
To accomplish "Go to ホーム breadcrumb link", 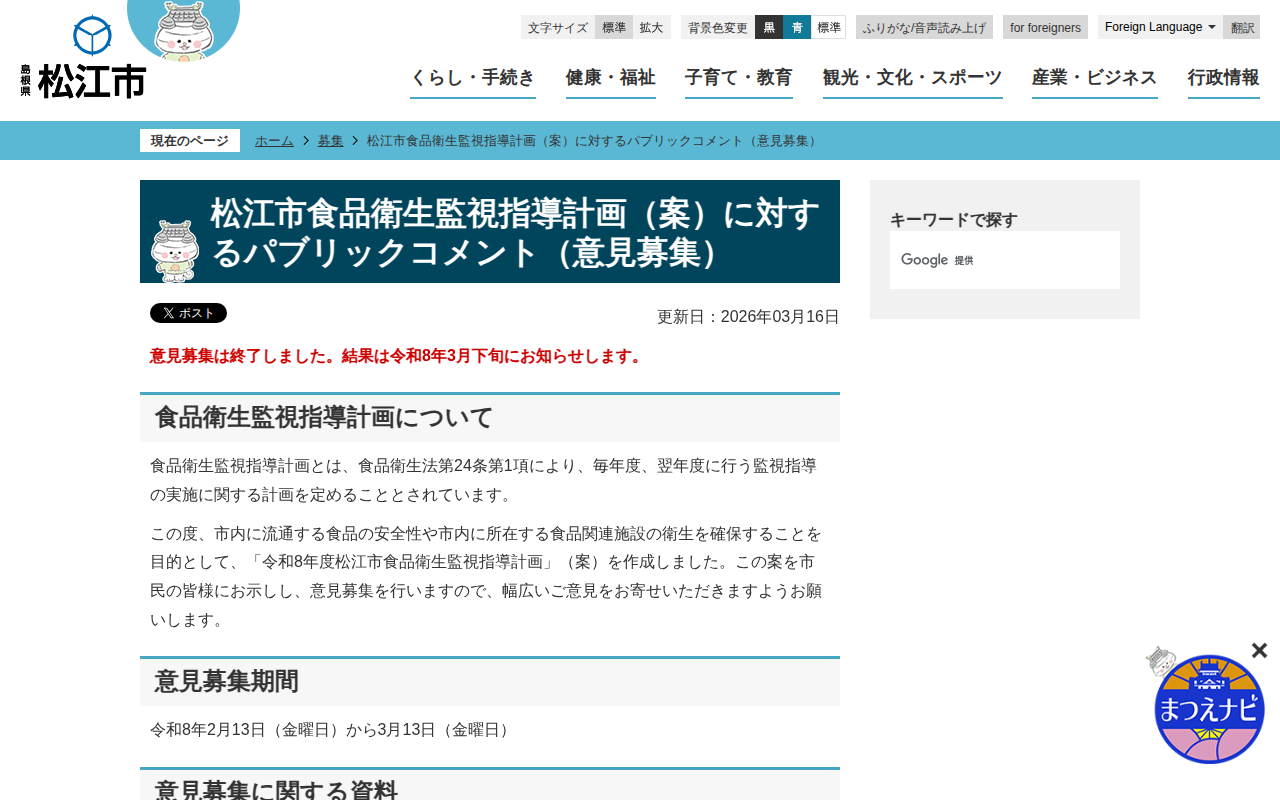I will point(274,141).
